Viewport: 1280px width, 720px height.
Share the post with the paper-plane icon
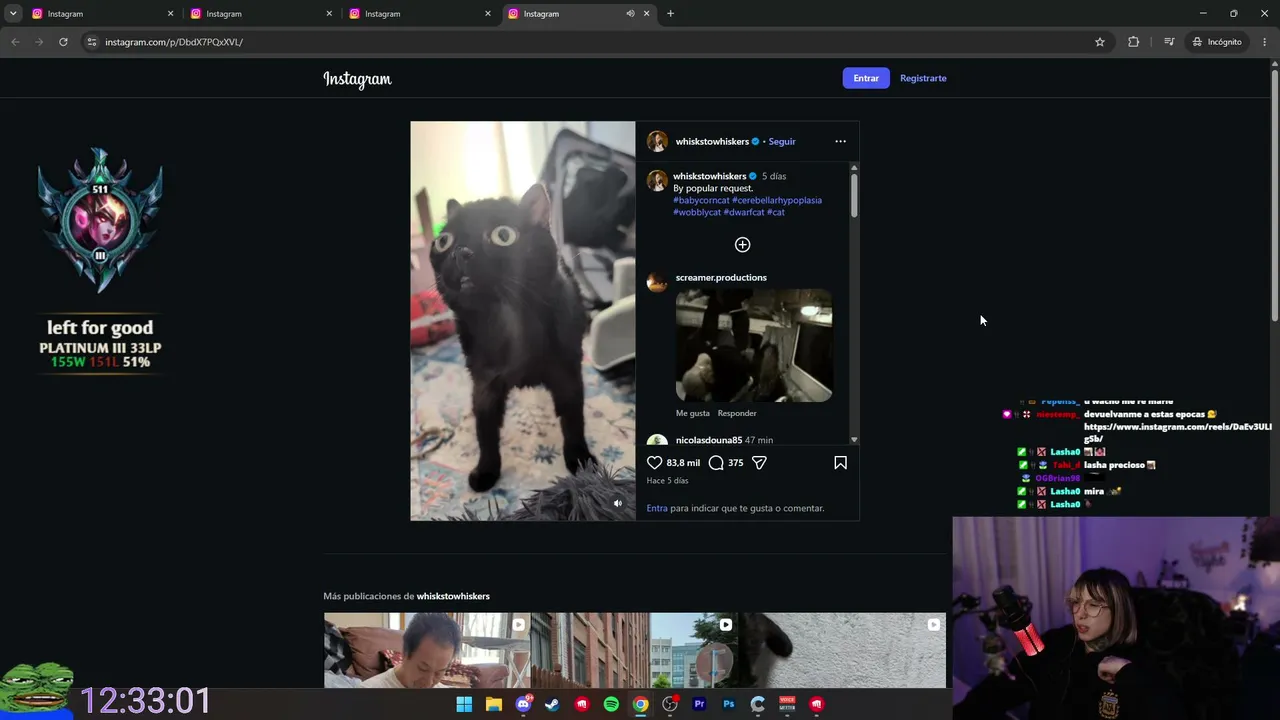(x=759, y=463)
